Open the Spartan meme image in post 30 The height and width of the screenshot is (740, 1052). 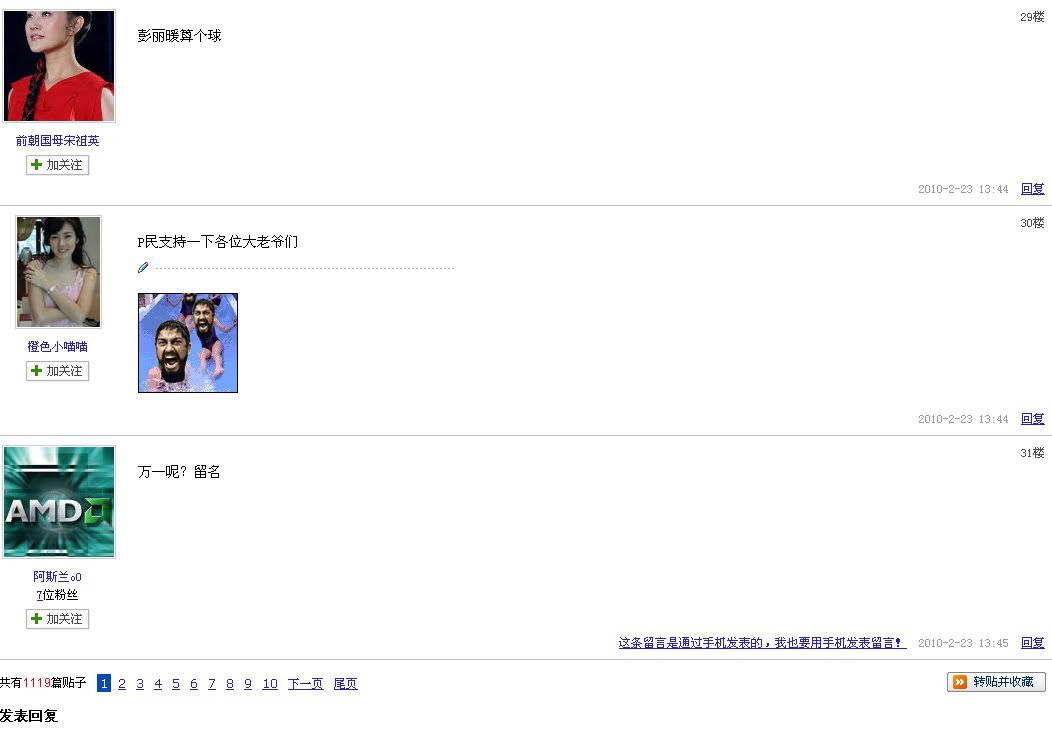coord(188,343)
